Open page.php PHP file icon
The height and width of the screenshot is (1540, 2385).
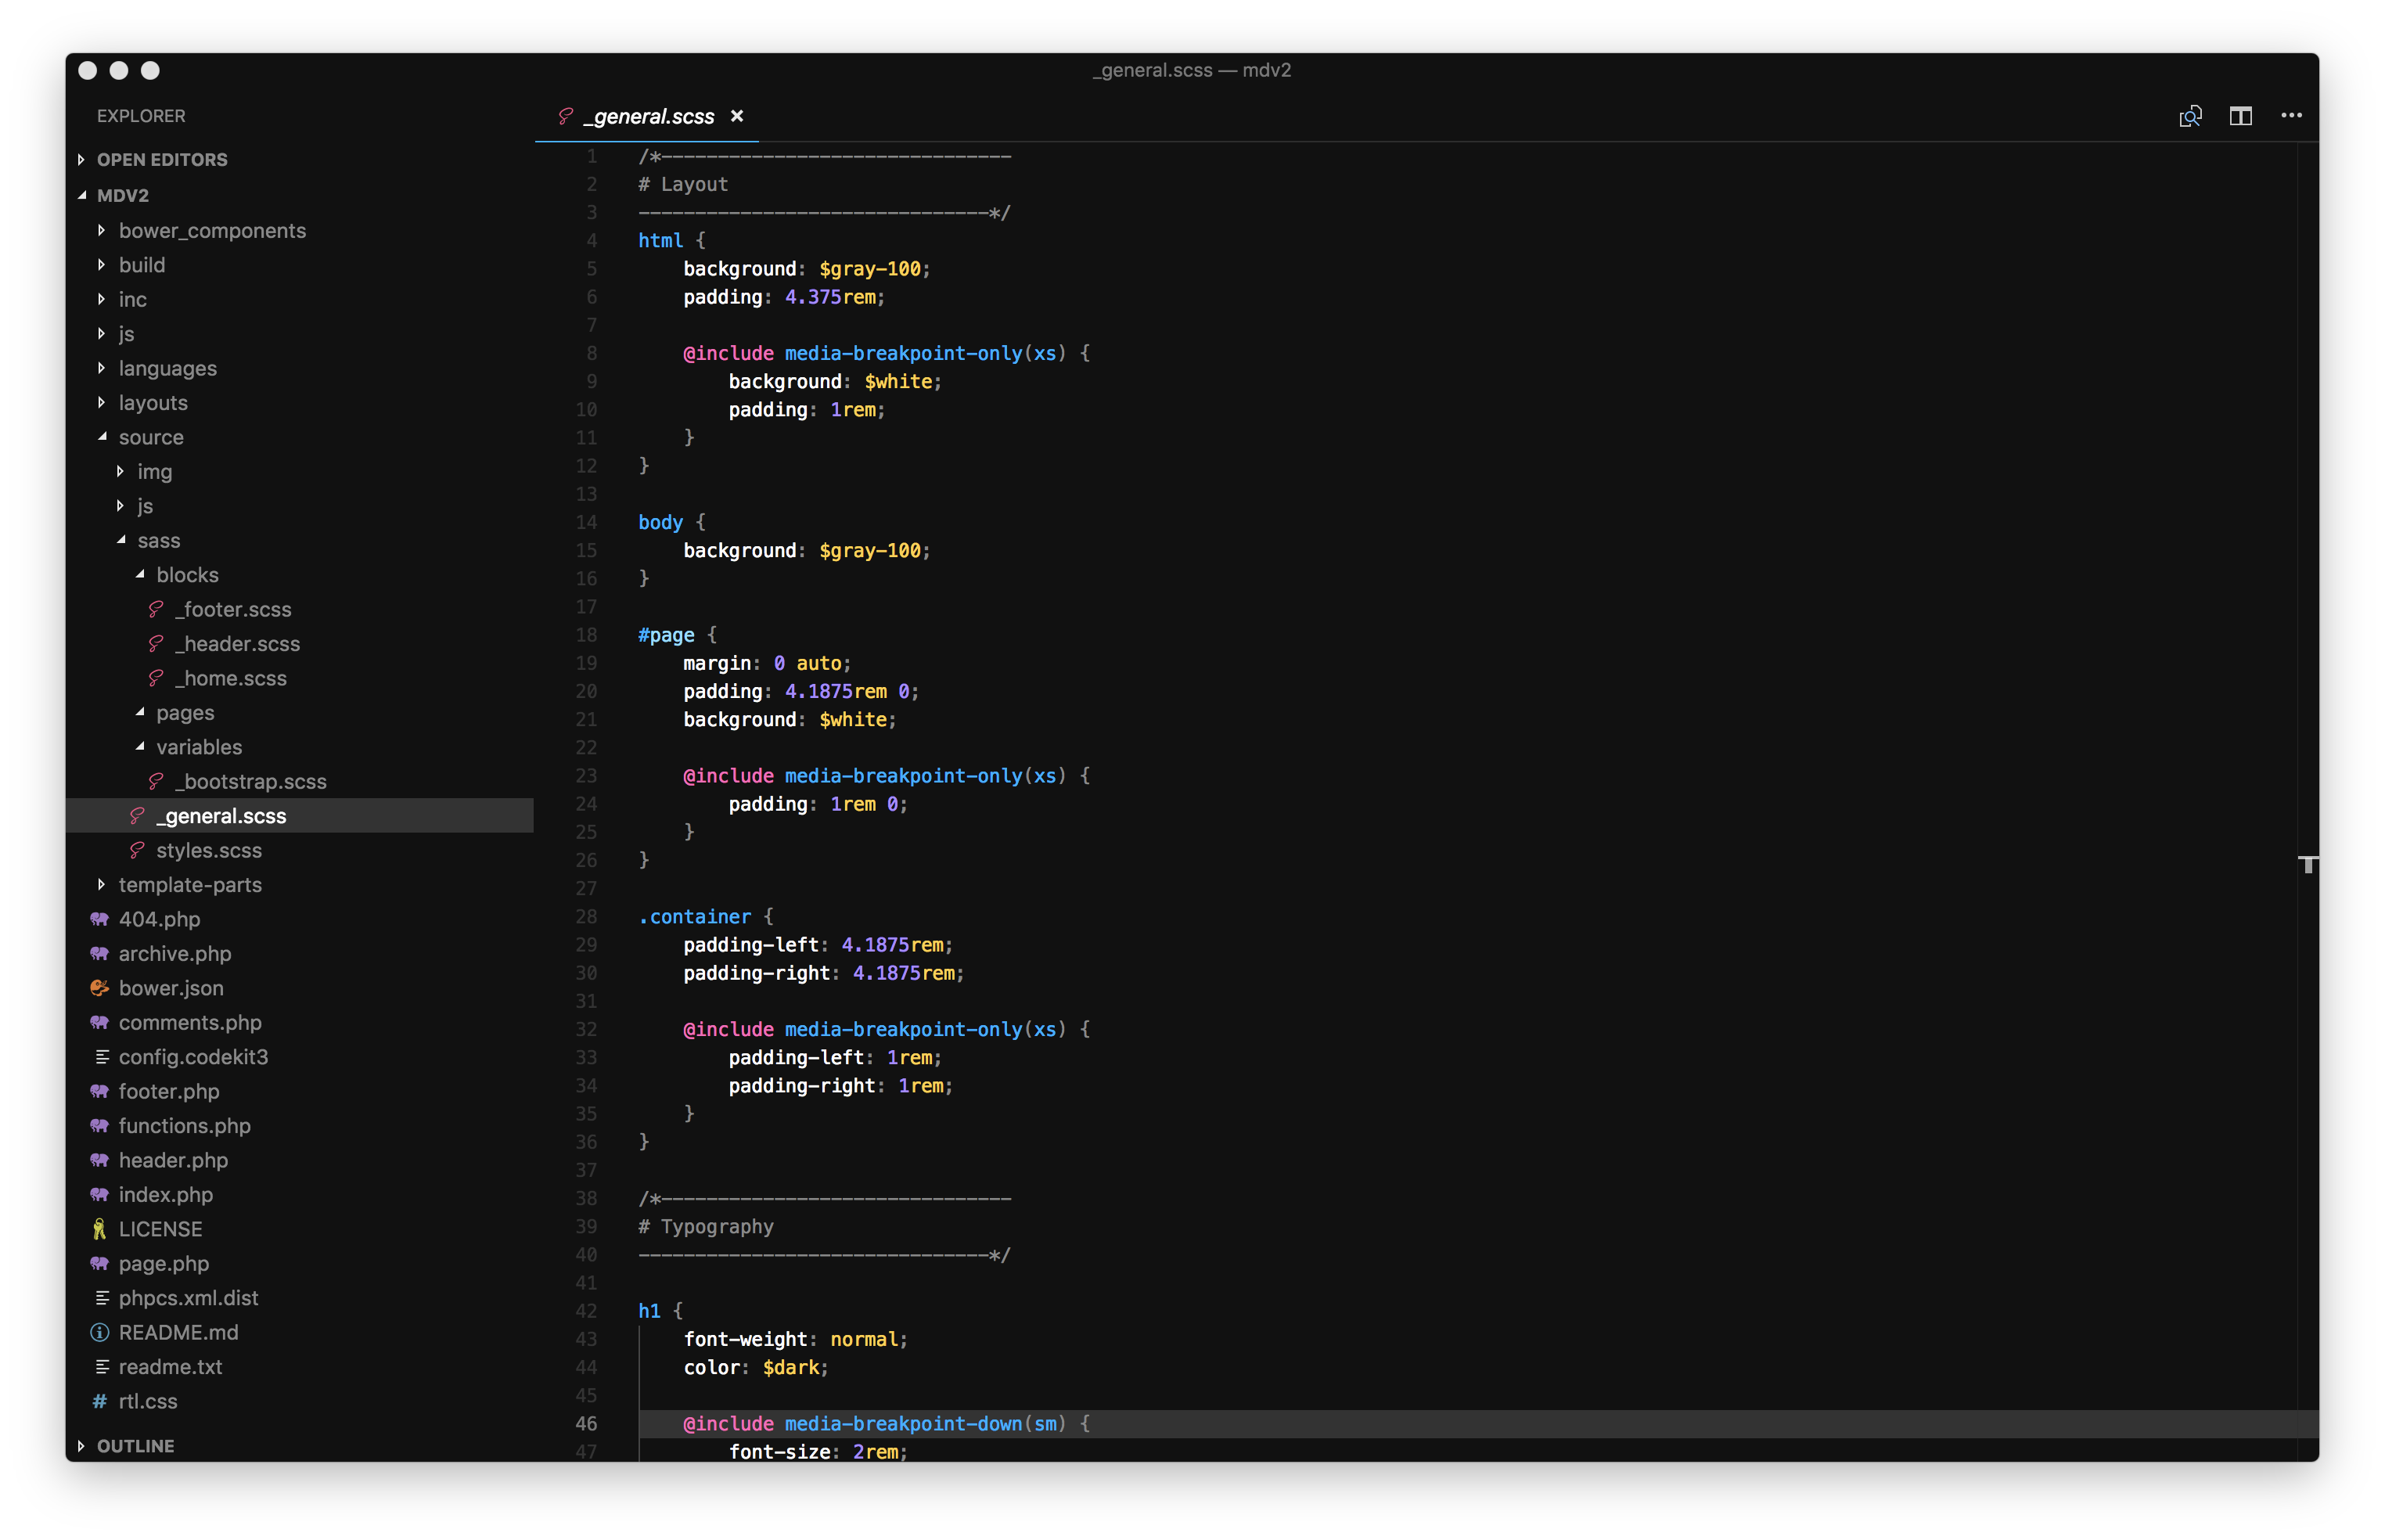tap(99, 1264)
